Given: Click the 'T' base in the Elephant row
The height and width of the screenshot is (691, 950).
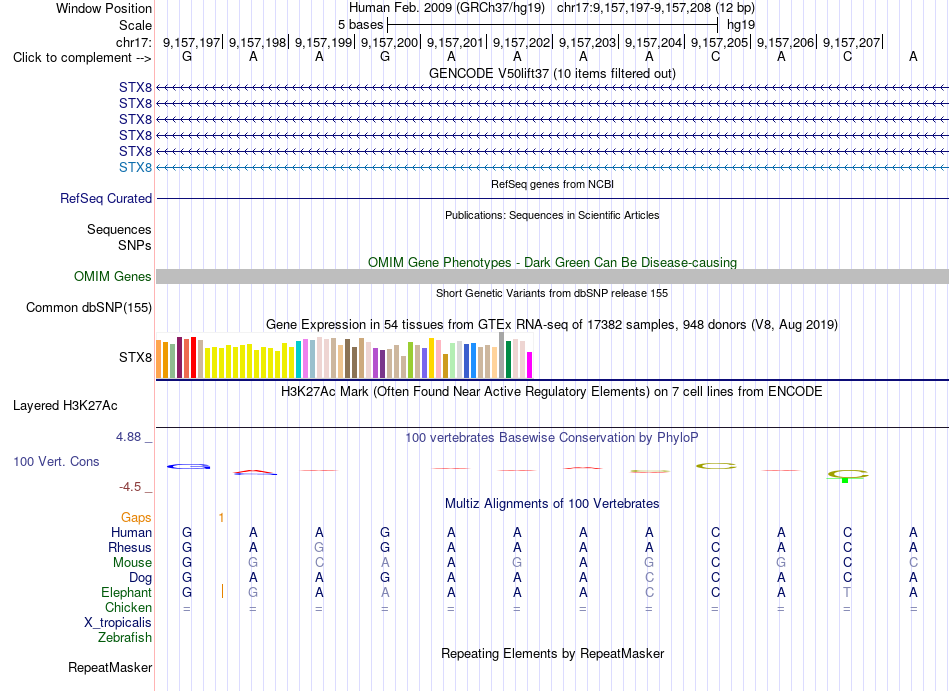Looking at the screenshot, I should (x=847, y=592).
